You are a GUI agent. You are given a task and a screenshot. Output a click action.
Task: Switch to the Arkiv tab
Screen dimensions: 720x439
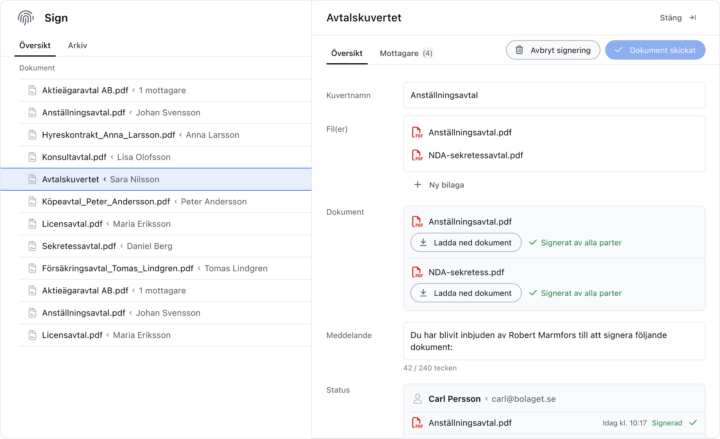[77, 45]
